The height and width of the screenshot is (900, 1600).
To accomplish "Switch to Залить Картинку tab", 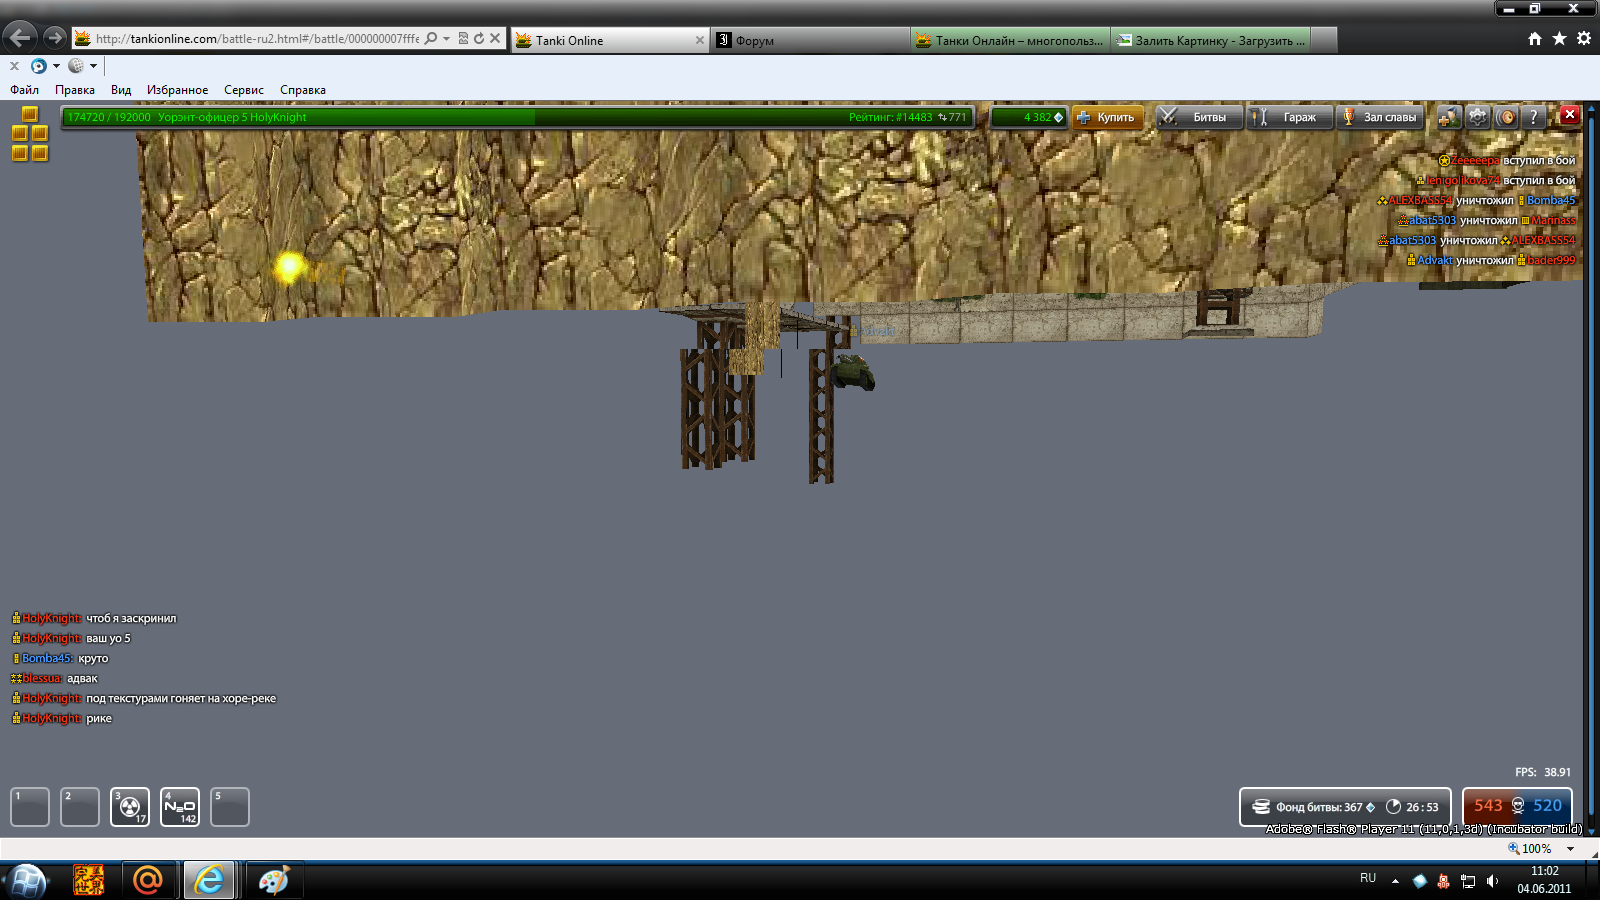I will (1210, 40).
